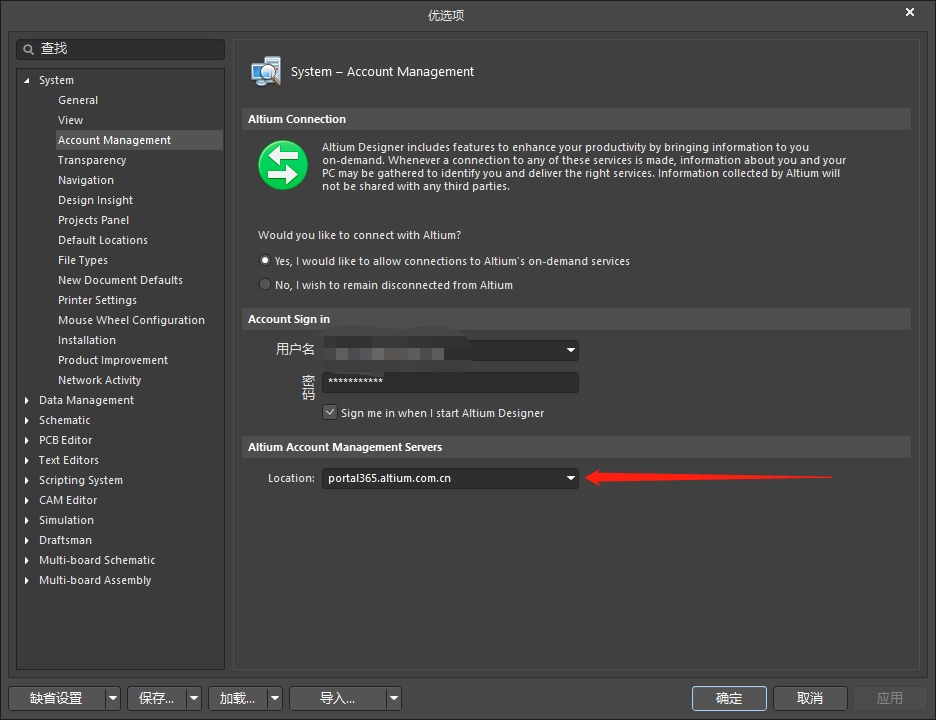Click the 应用 apply button
936x720 pixels.
pos(889,698)
